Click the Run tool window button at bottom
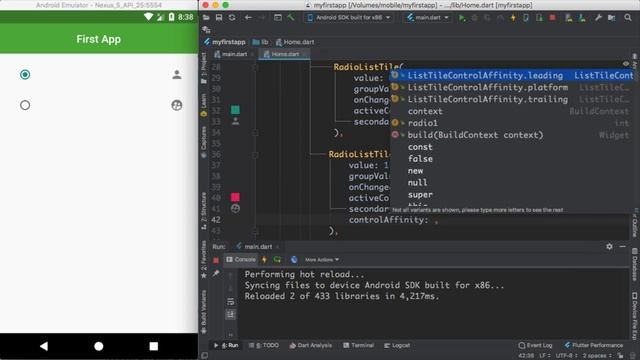640x360 pixels. coord(227,345)
